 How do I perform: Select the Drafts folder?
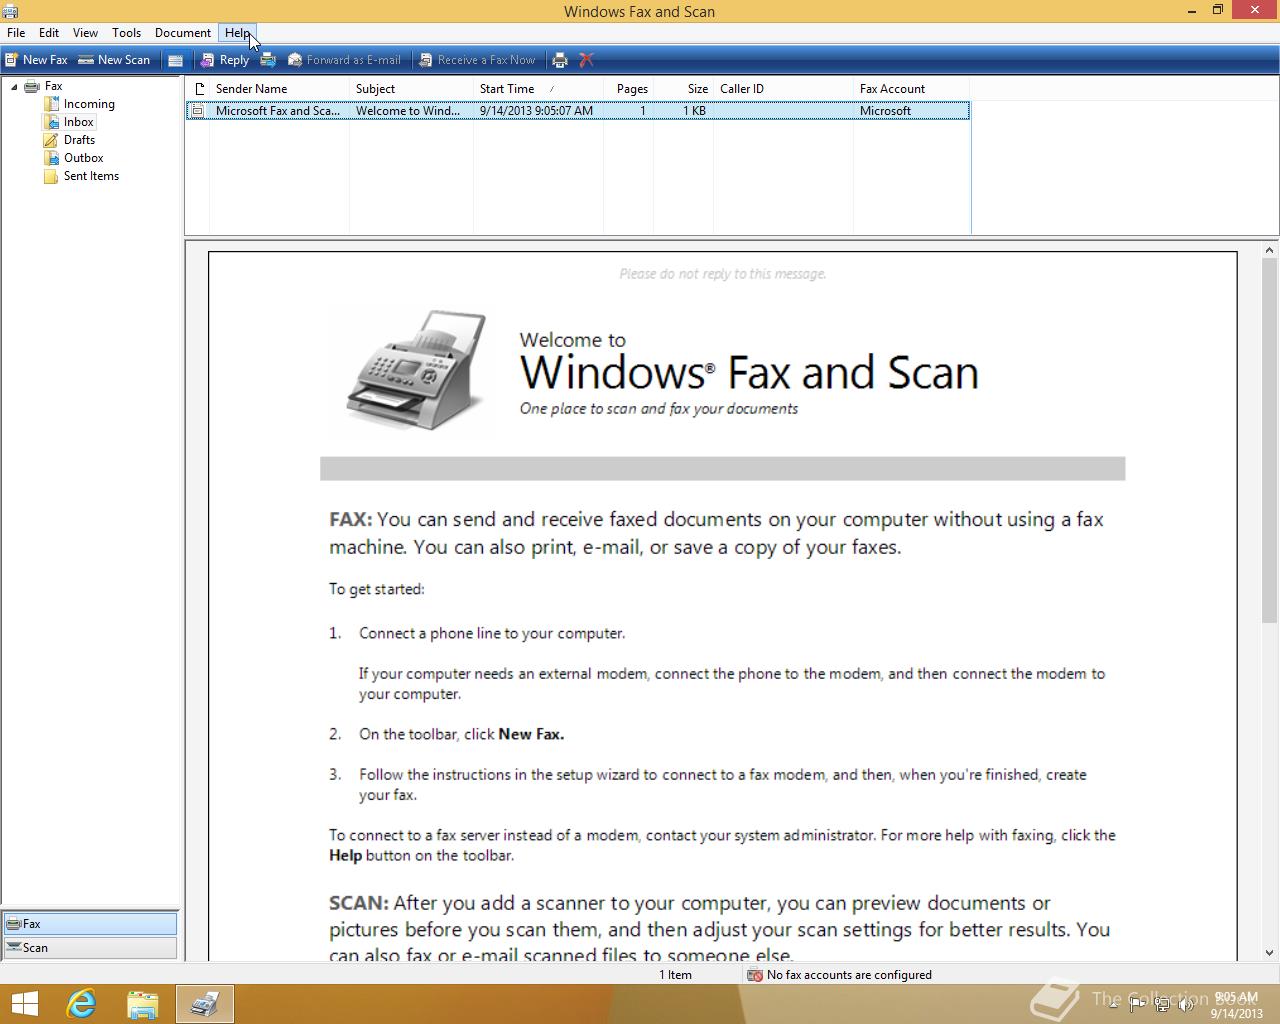[x=79, y=140]
